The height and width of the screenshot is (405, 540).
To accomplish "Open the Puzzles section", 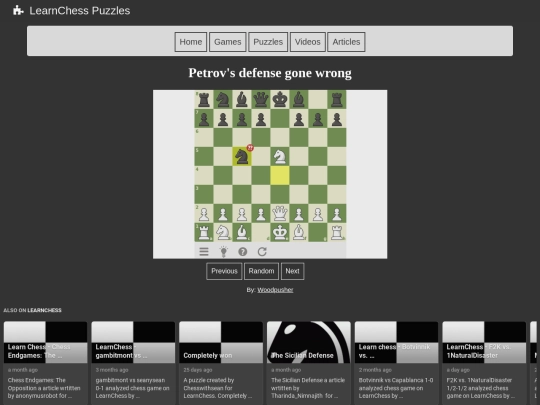I will tap(268, 42).
